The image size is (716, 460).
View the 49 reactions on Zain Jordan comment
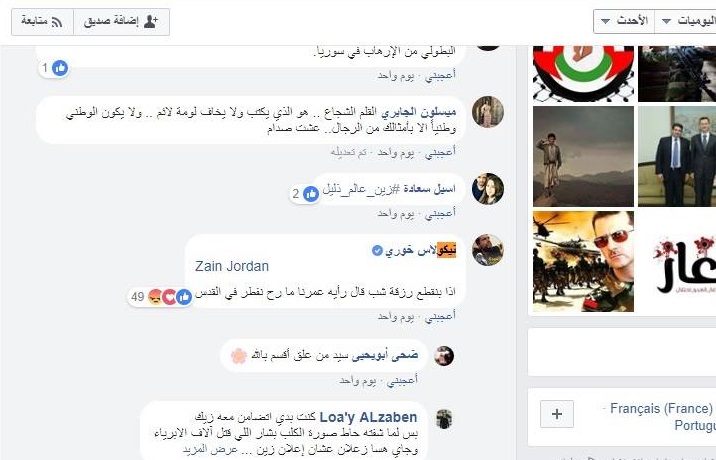click(159, 297)
